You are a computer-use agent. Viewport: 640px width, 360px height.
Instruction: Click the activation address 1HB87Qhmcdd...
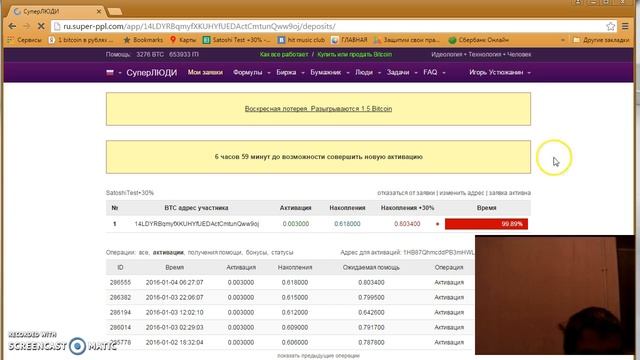point(439,253)
